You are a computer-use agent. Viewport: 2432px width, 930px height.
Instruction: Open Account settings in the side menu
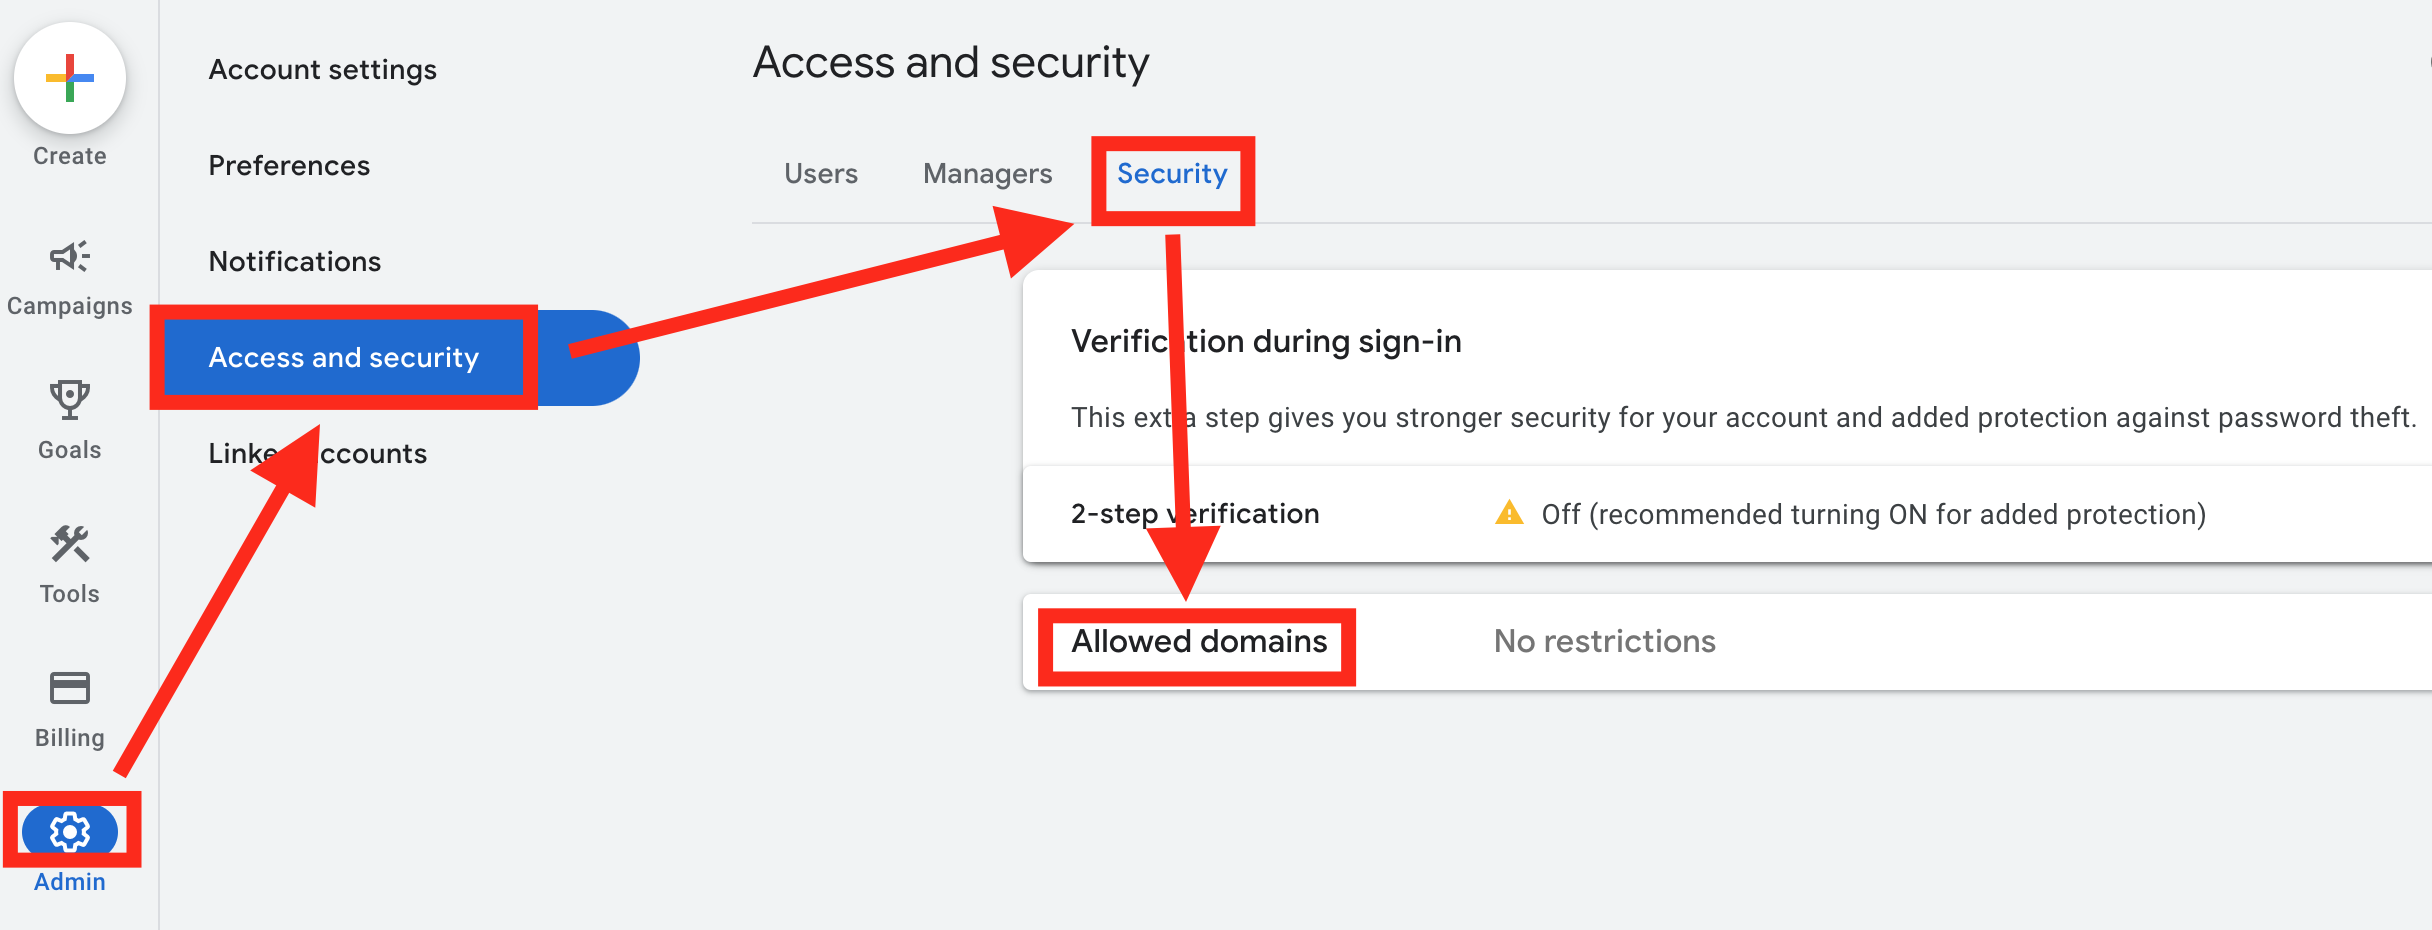(x=322, y=70)
